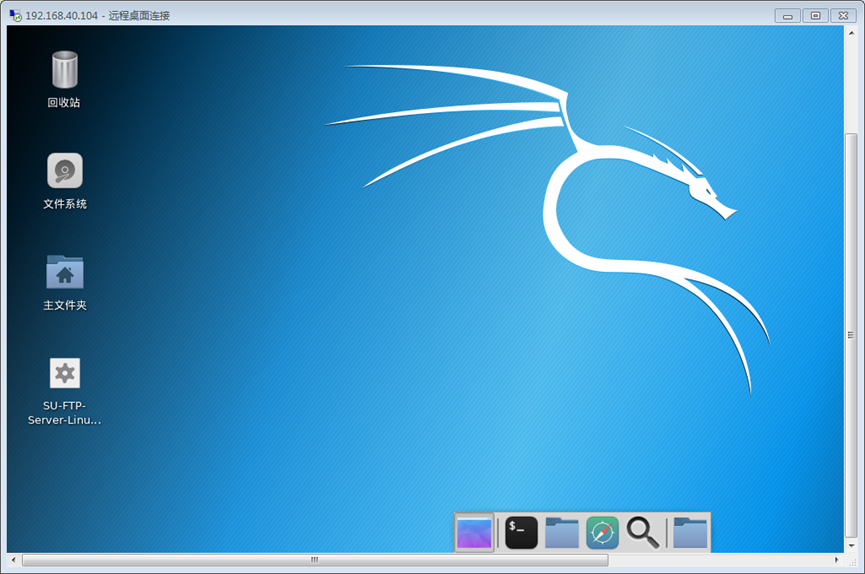Select the 文件系统 disk icon
865x574 pixels.
point(65,171)
